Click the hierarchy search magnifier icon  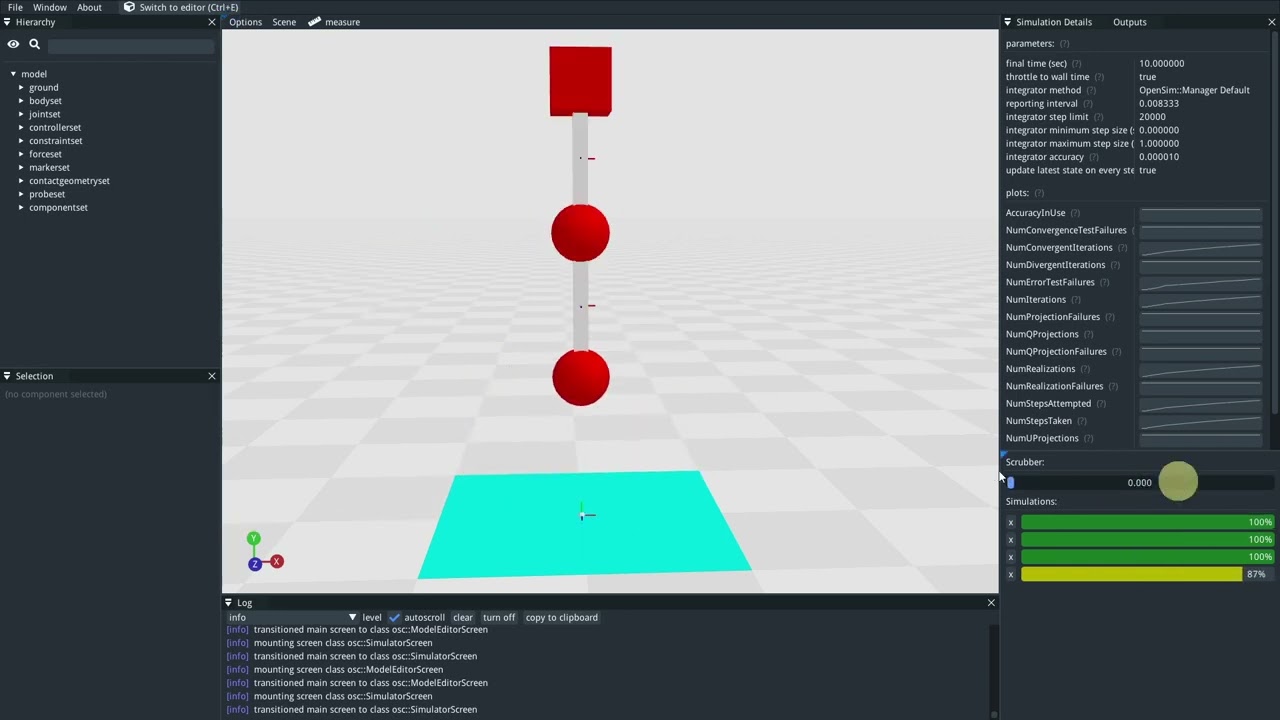[x=34, y=44]
